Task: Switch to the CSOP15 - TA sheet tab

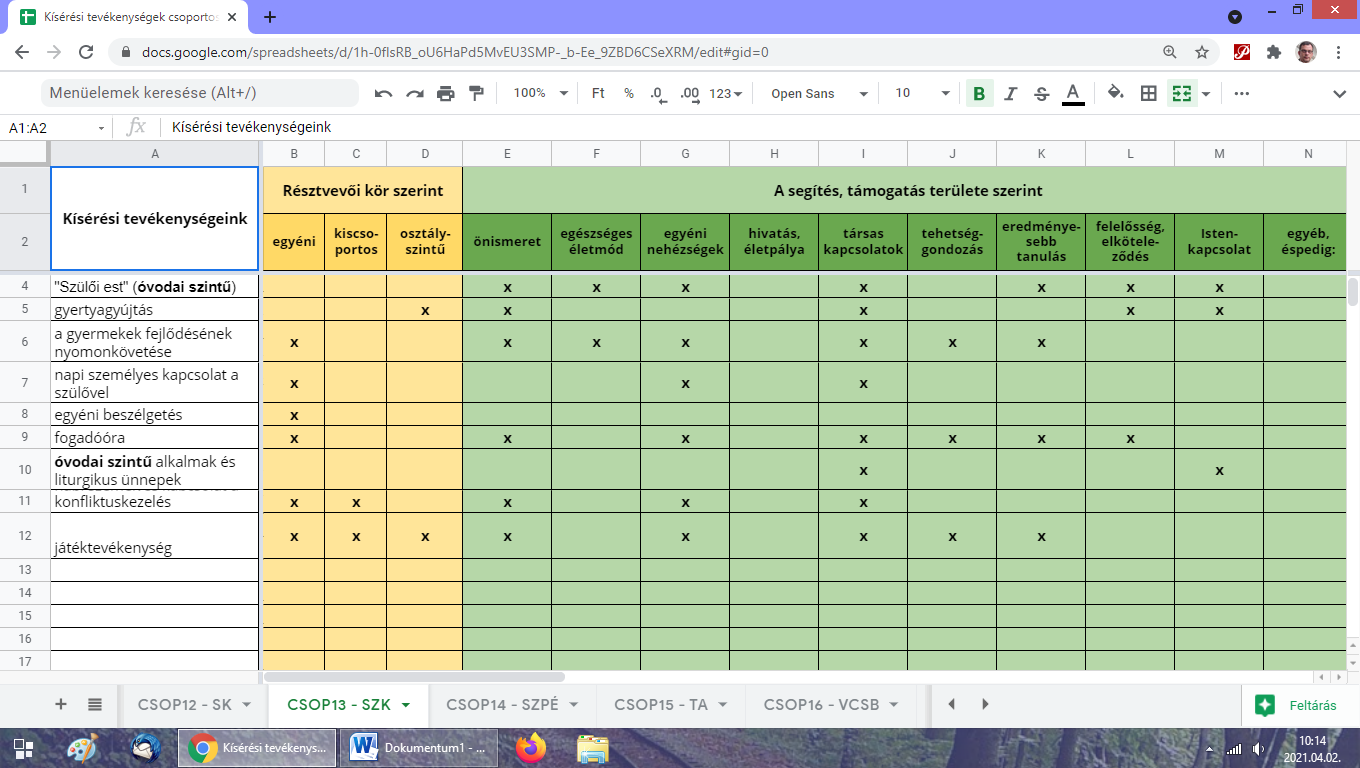Action: click(x=661, y=704)
